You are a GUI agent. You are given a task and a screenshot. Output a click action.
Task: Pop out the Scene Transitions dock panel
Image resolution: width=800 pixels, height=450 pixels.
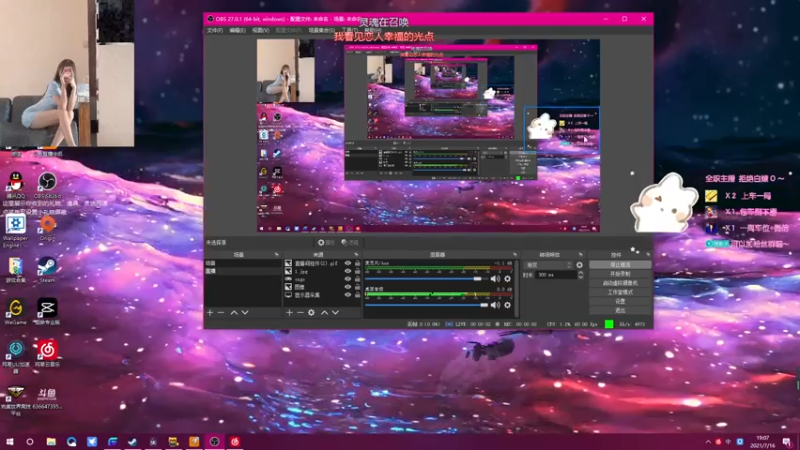click(x=581, y=255)
